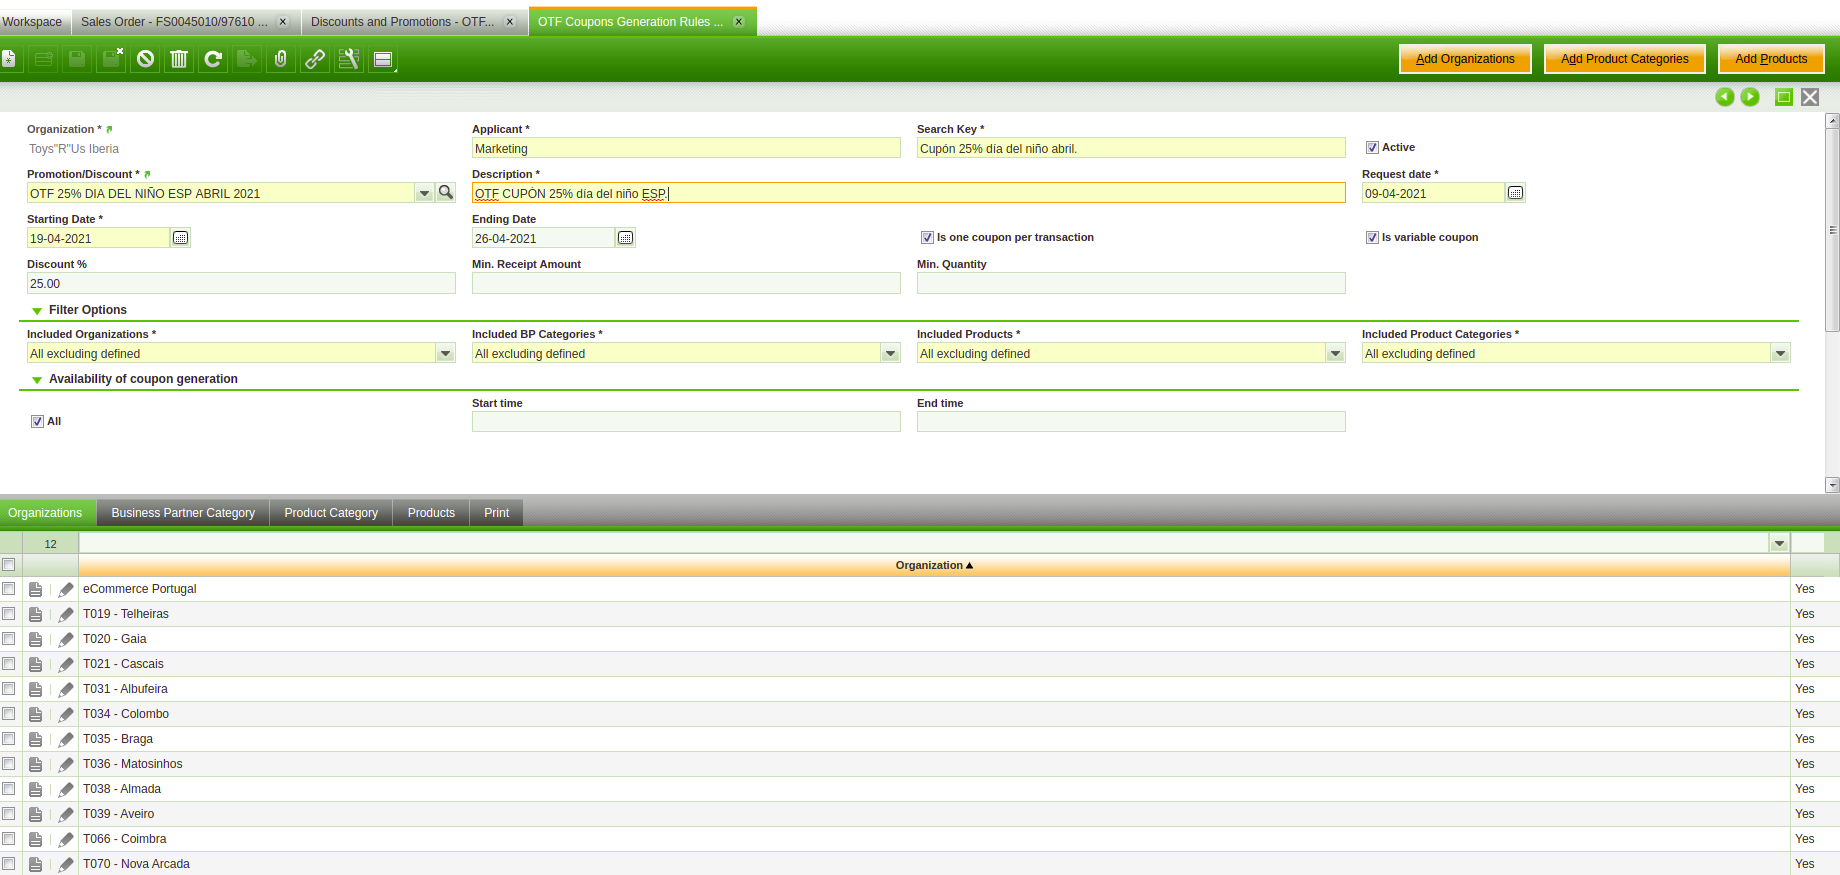Open the Promotion/Discount search selector magnifier
Image resolution: width=1840 pixels, height=875 pixels.
coord(446,192)
